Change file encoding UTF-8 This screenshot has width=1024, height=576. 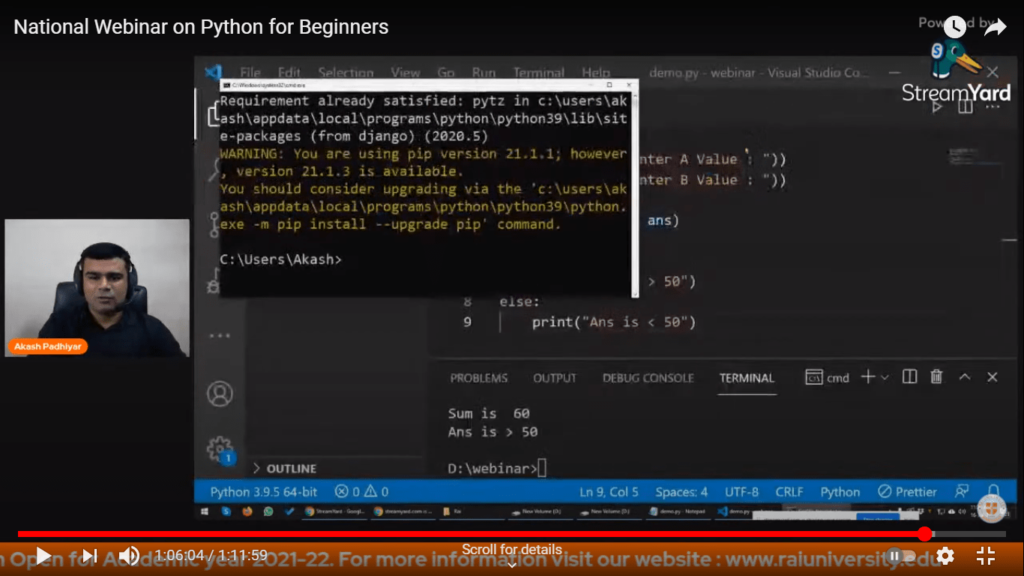coord(741,492)
